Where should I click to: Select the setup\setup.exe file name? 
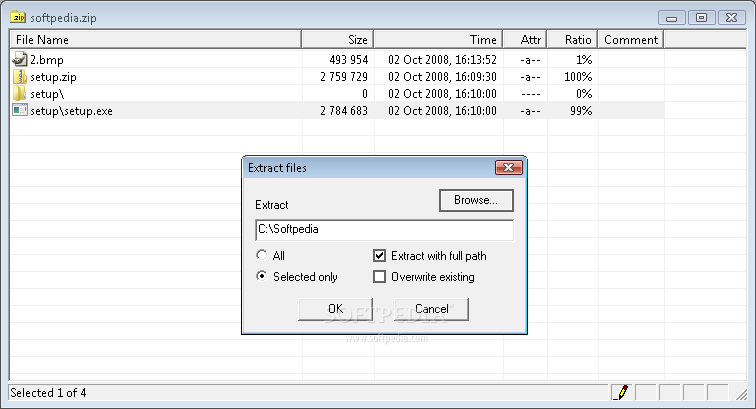click(71, 111)
